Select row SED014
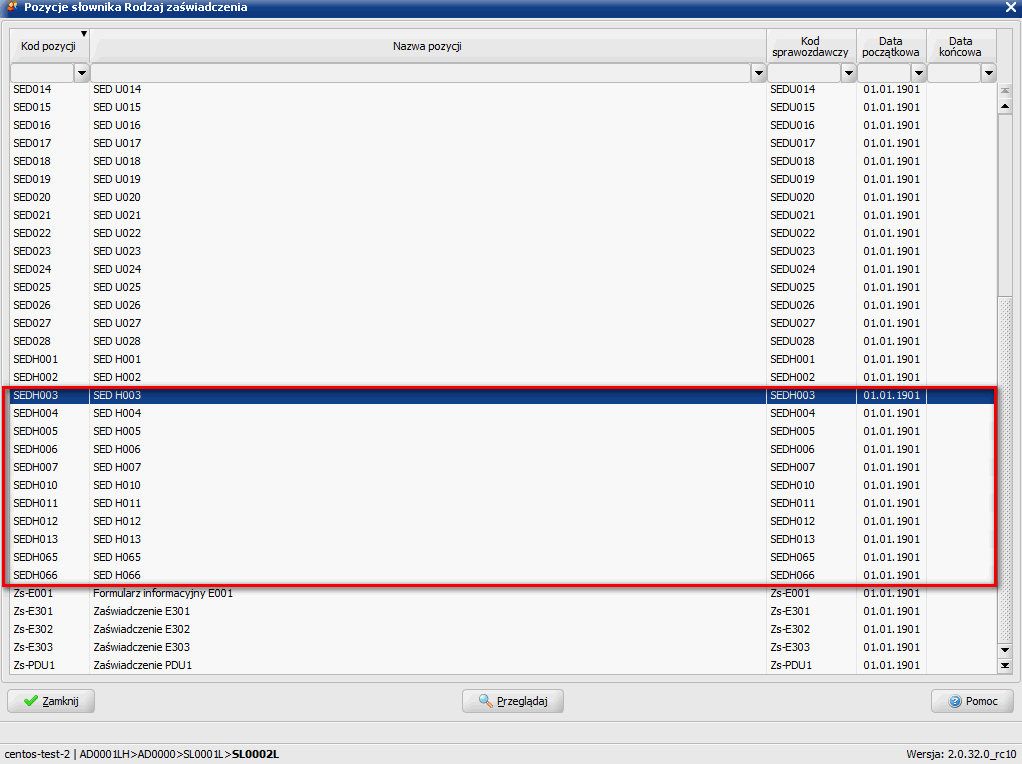 (502, 89)
